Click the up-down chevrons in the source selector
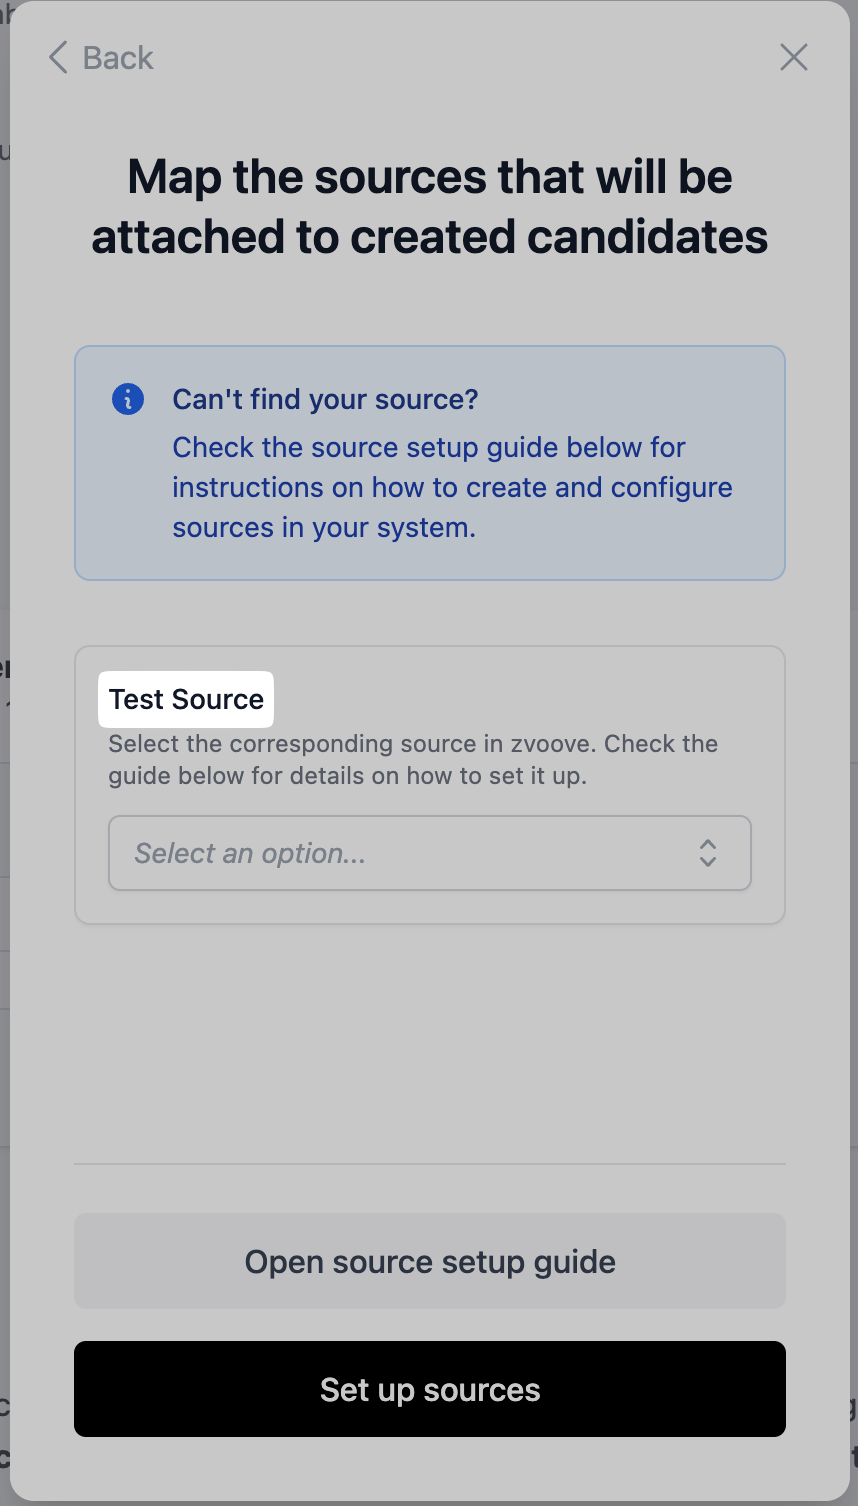Viewport: 858px width, 1506px height. (708, 853)
